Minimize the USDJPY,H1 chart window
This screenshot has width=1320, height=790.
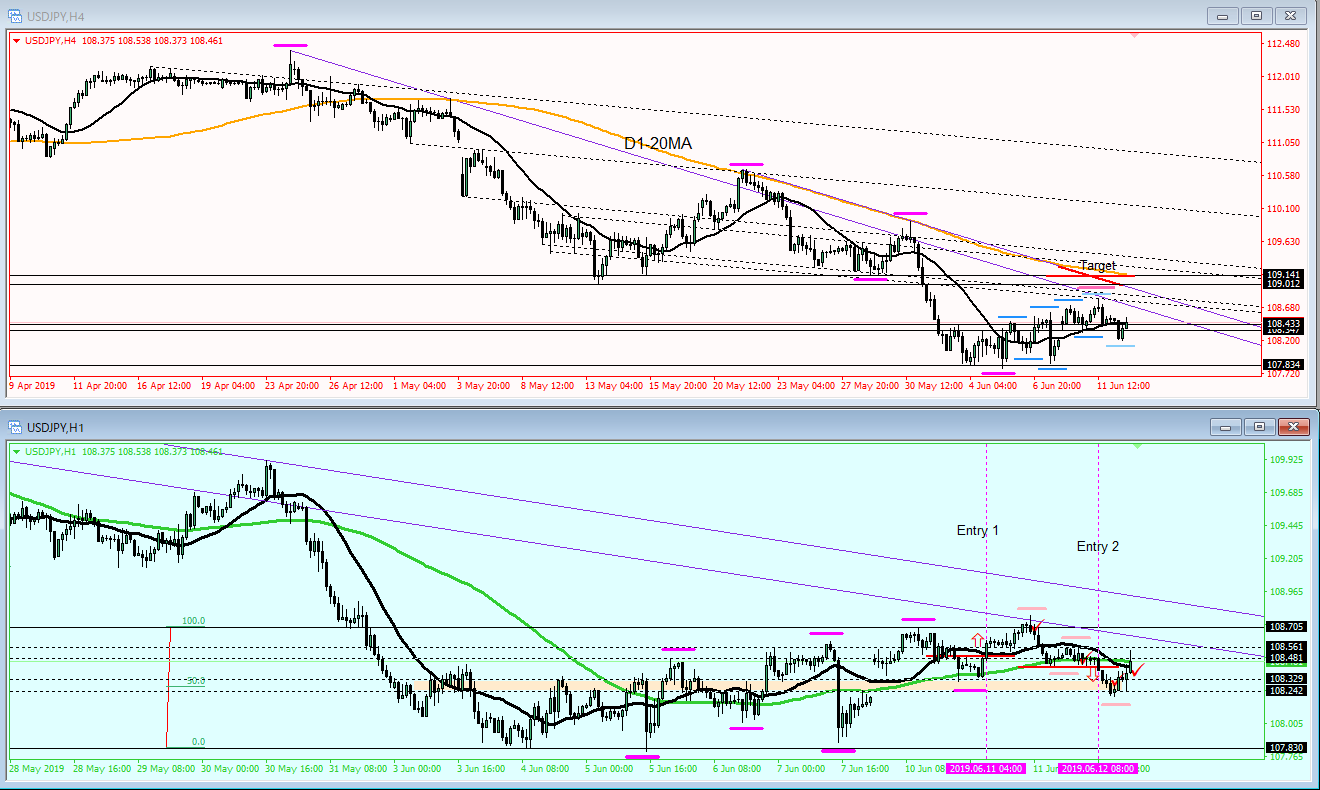(1226, 427)
